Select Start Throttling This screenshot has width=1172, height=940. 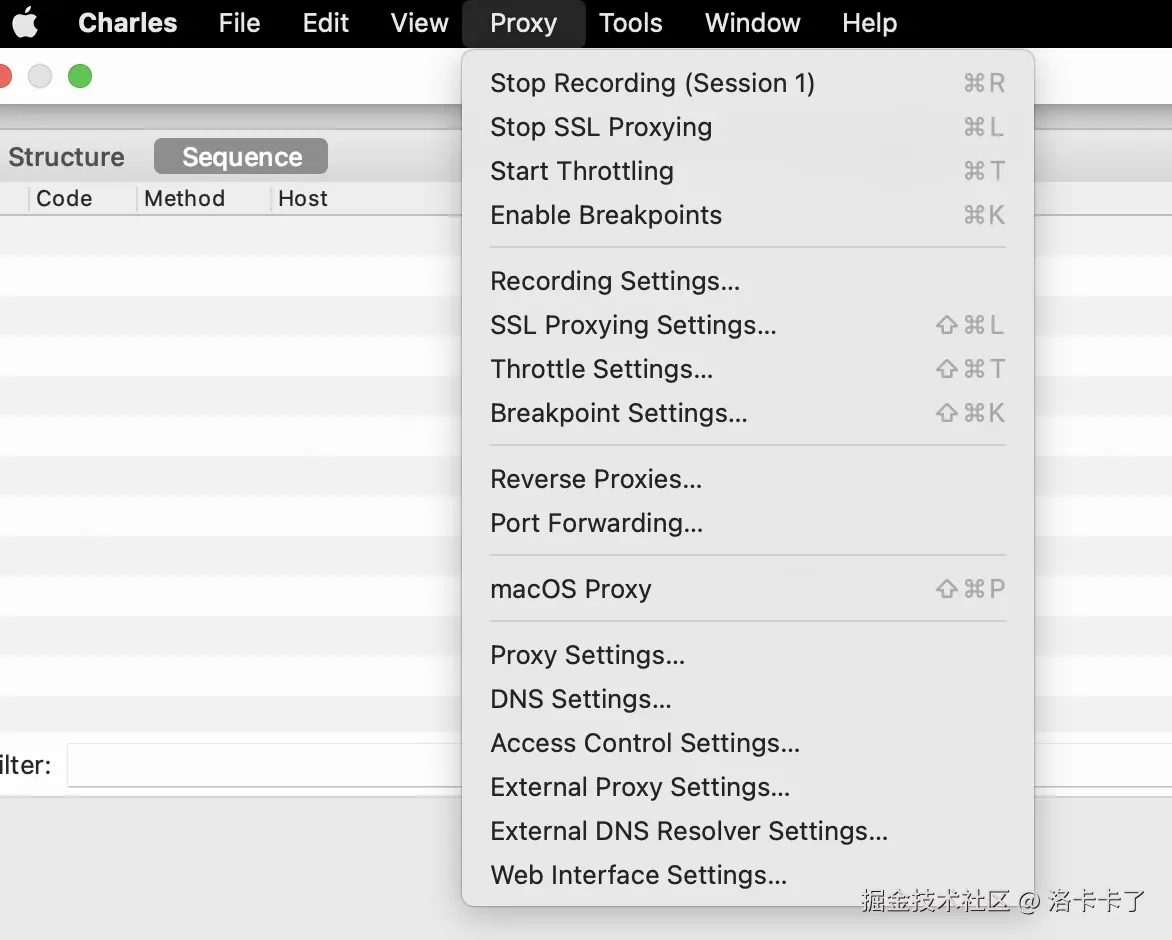pos(747,171)
